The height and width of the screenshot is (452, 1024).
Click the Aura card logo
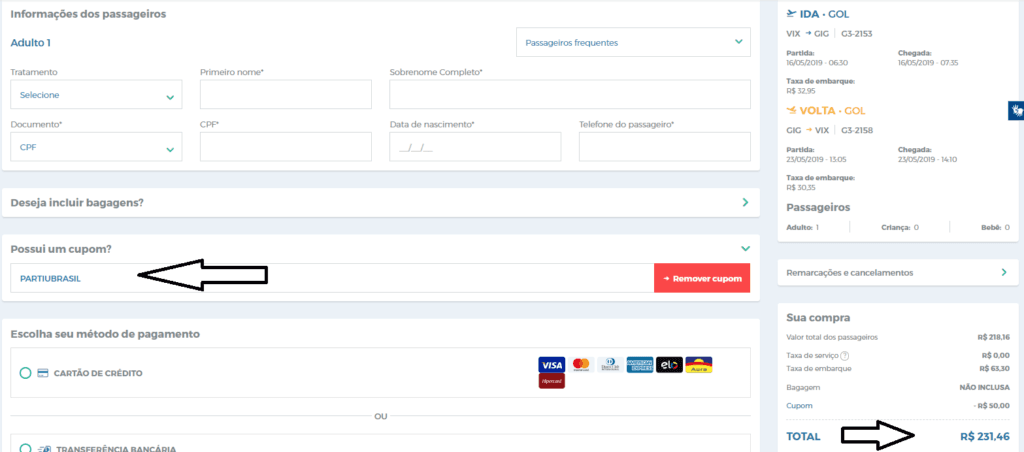point(699,364)
